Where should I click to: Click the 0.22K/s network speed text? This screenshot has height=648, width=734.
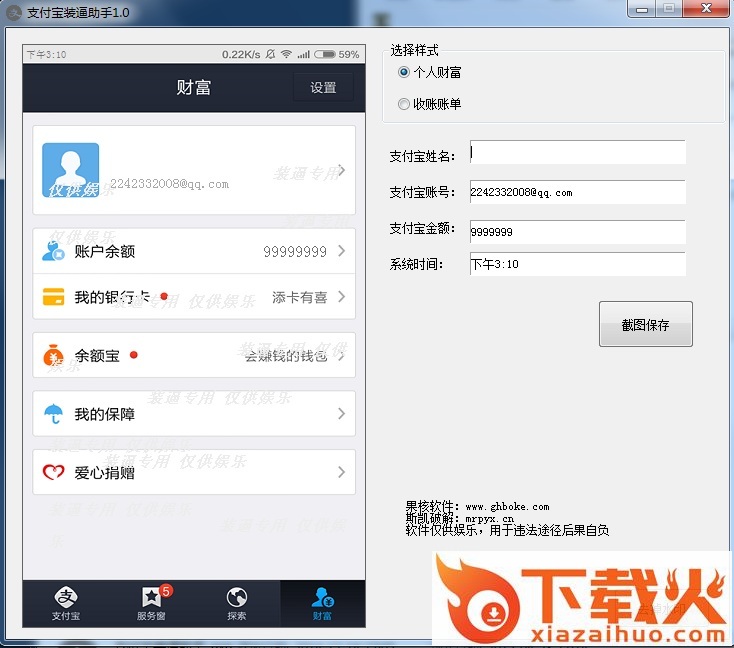click(241, 54)
